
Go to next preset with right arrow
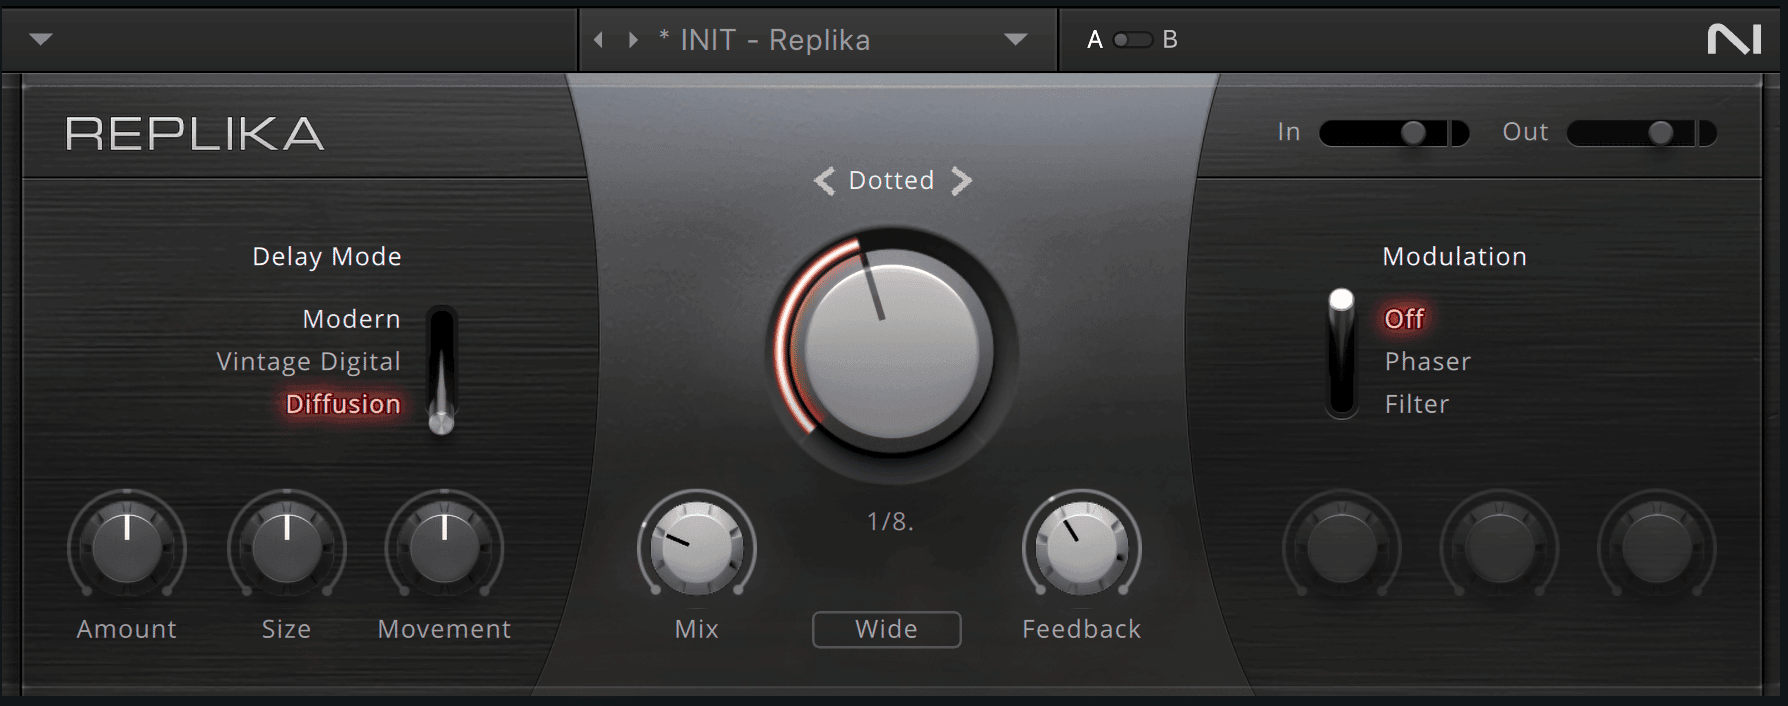(633, 40)
